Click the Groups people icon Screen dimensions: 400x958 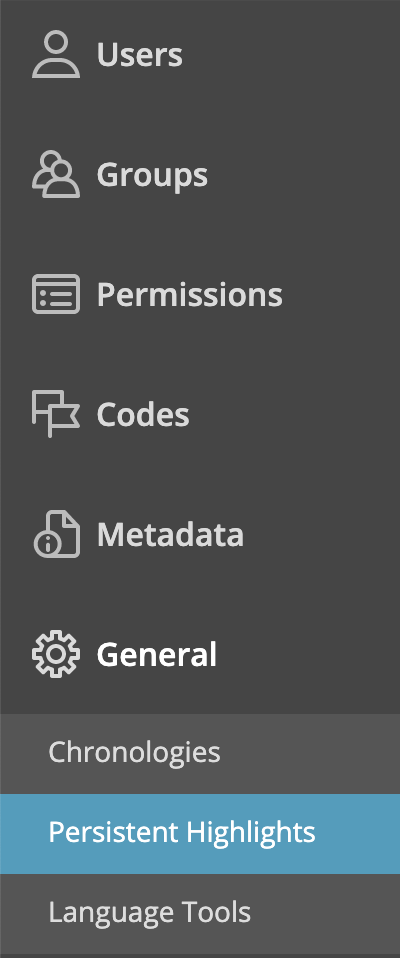56,174
